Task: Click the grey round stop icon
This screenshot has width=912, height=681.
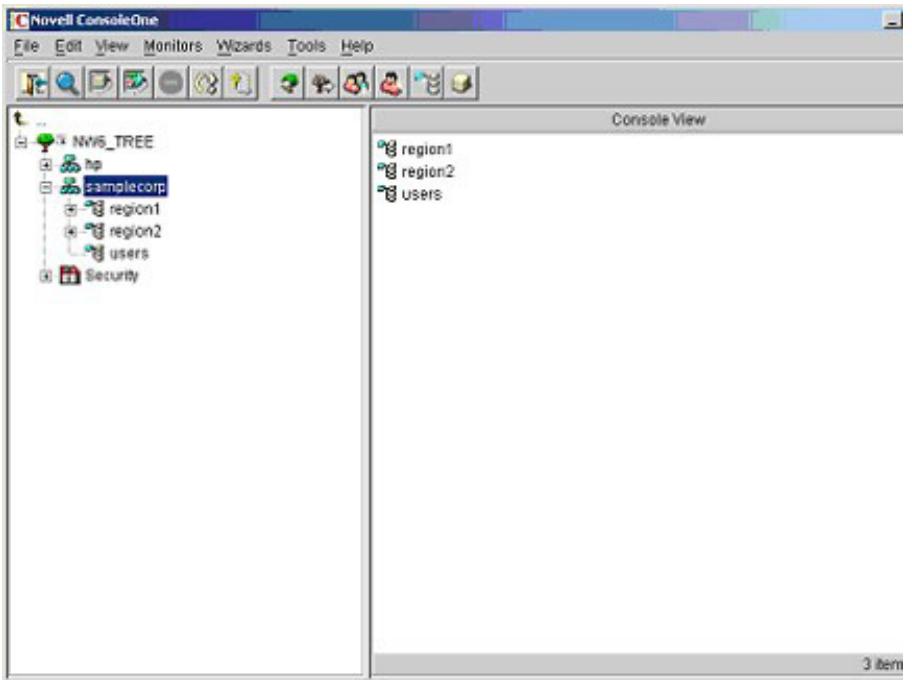Action: (171, 83)
